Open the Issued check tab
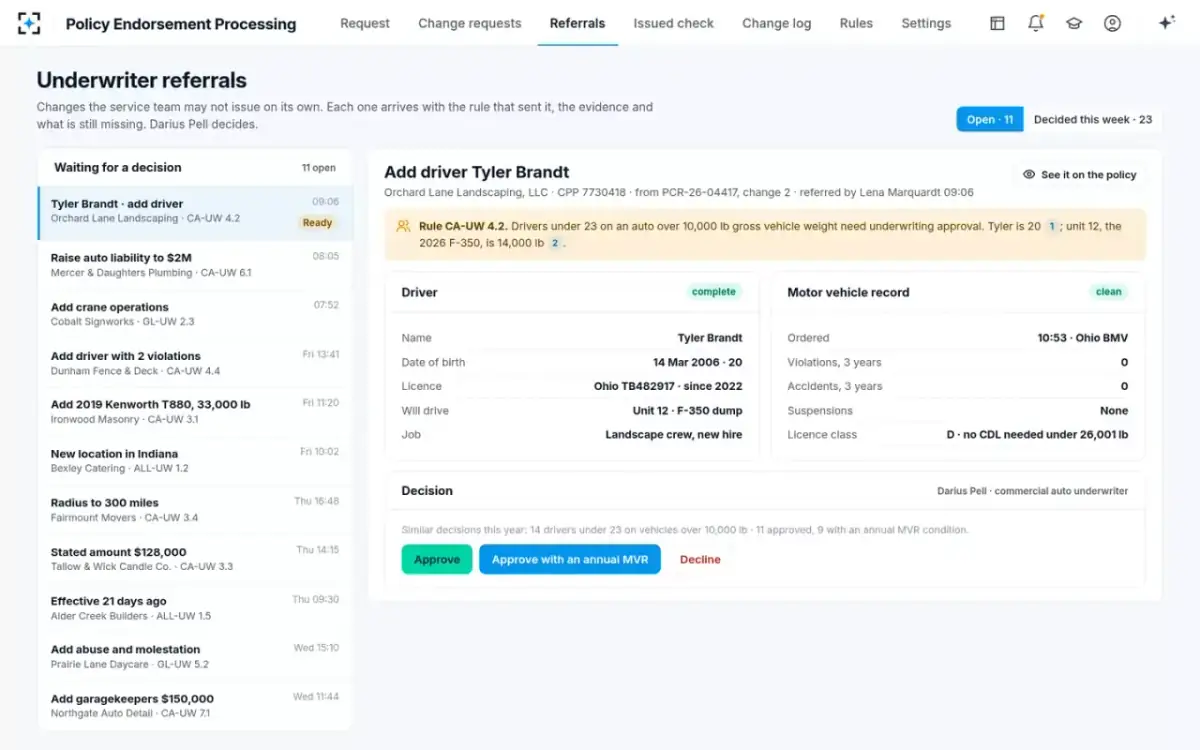1200x750 pixels. tap(674, 23)
